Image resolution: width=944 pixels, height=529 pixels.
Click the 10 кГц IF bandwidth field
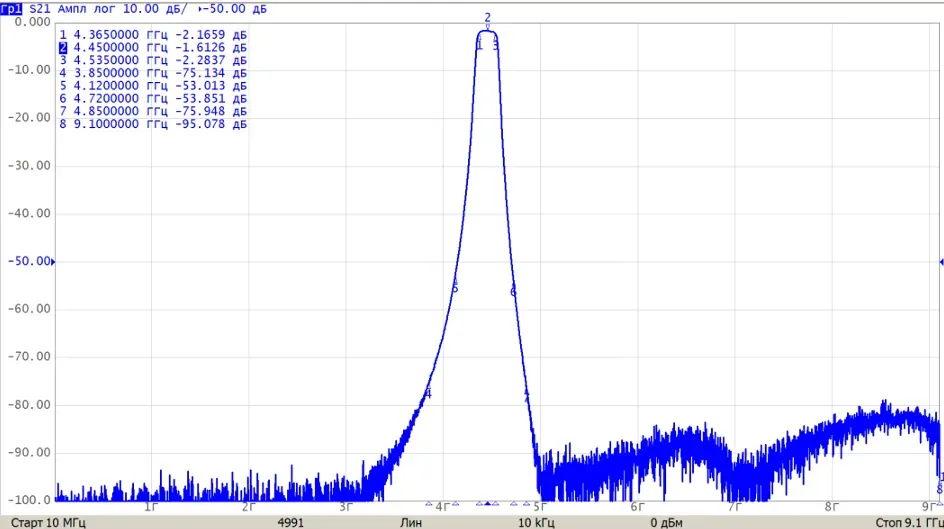[x=536, y=522]
